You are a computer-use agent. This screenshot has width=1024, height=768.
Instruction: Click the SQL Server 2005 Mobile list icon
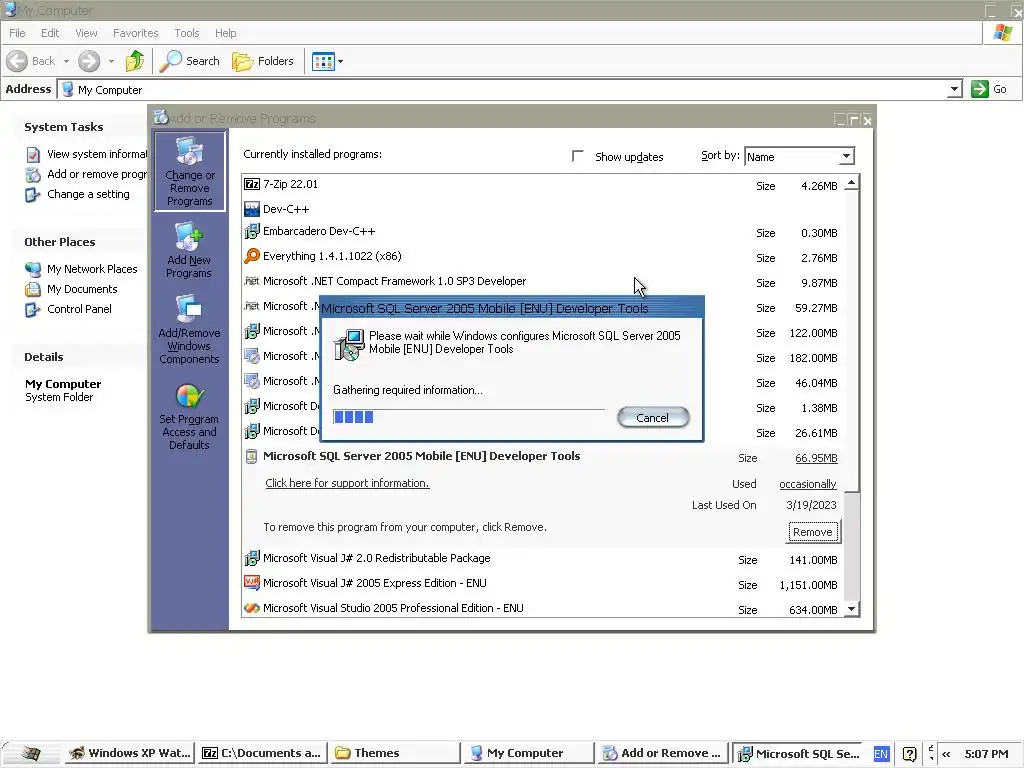point(251,456)
